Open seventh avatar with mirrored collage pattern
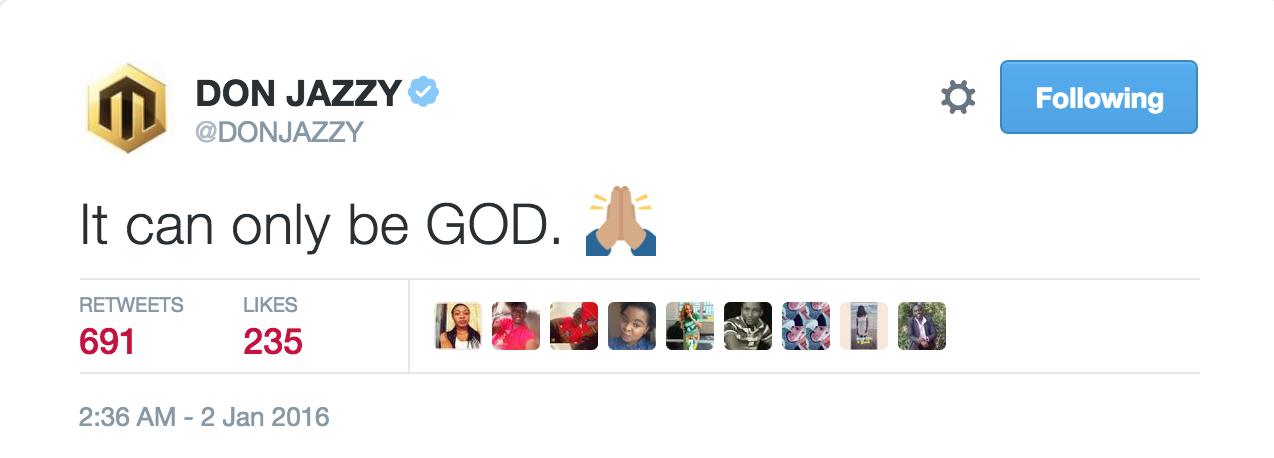The width and height of the screenshot is (1274, 458). [806, 326]
